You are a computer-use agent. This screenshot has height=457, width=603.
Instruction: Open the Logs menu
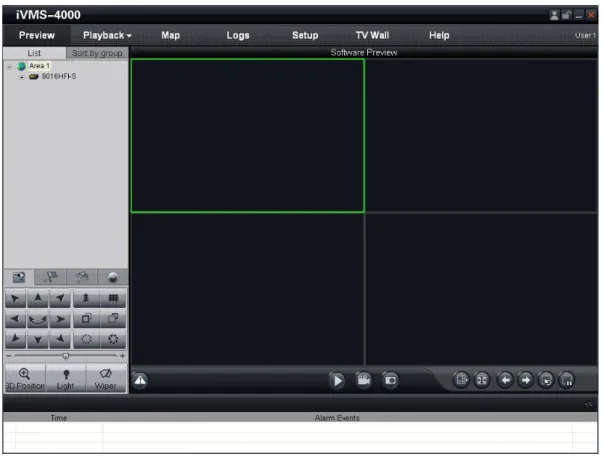[x=238, y=35]
